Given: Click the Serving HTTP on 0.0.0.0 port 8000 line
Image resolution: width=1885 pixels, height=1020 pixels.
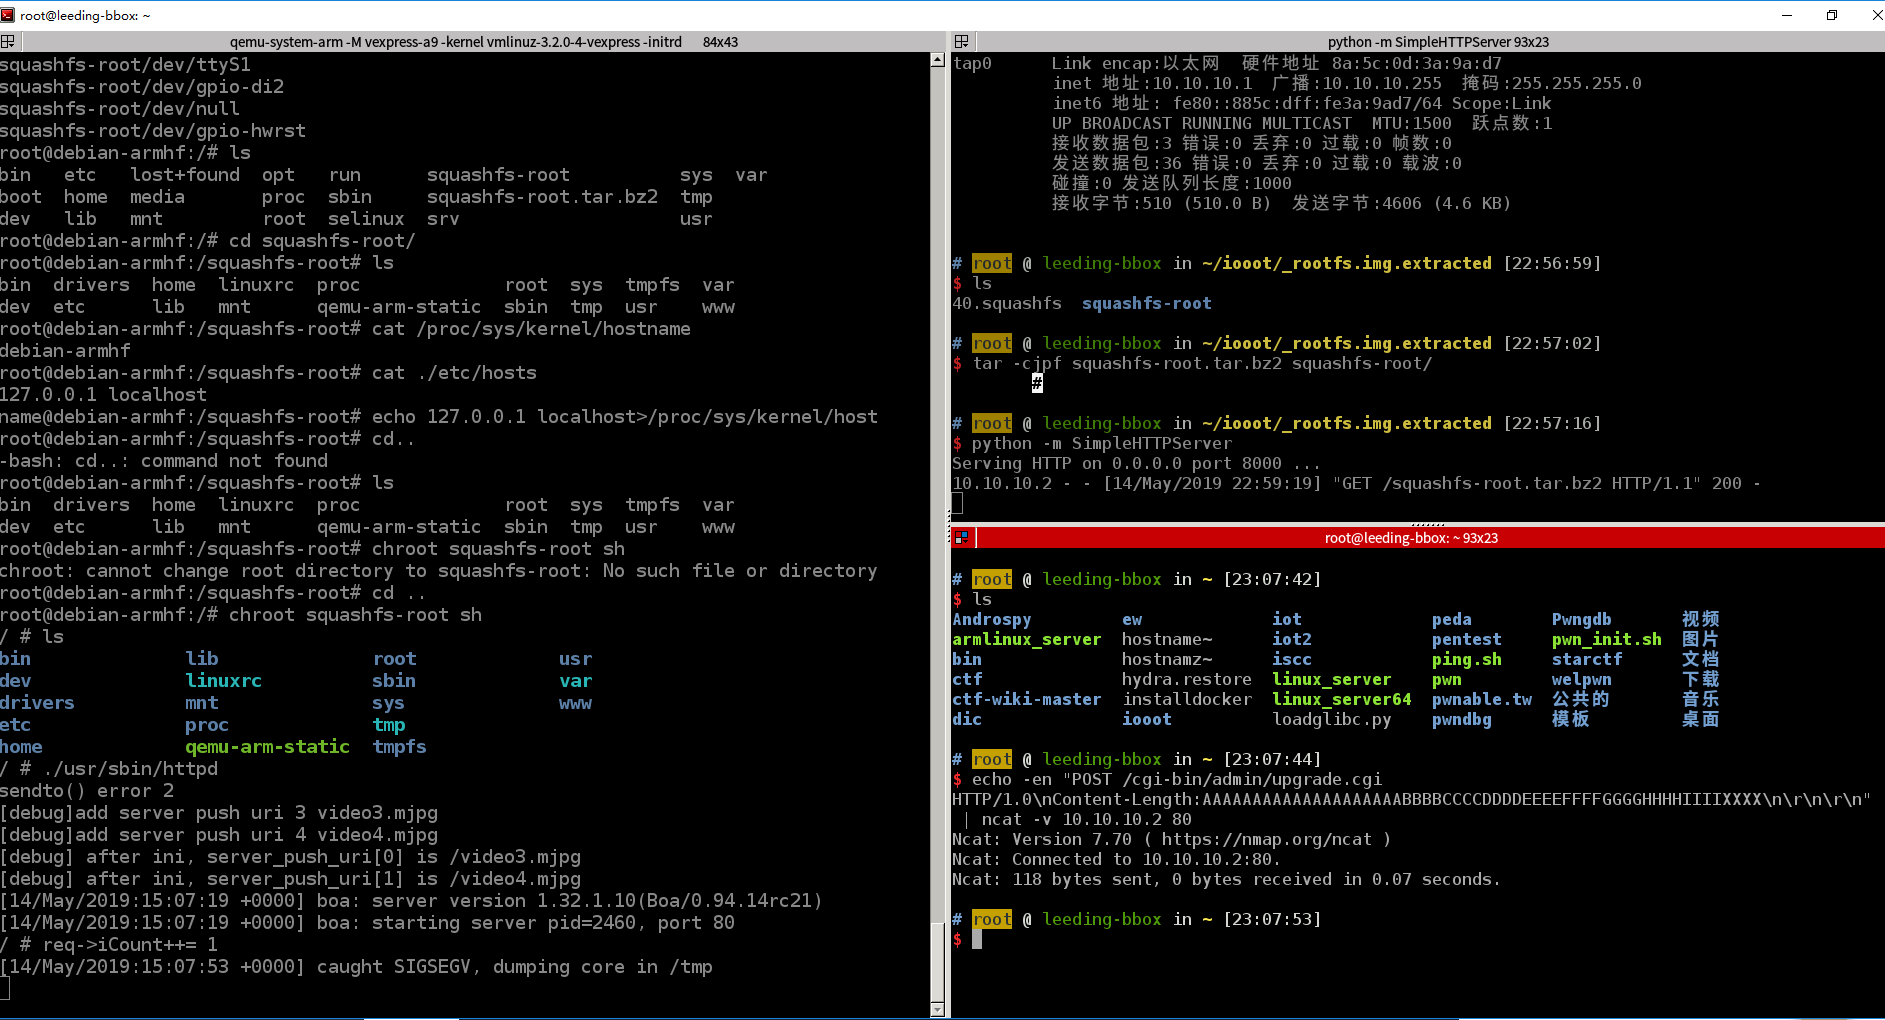Looking at the screenshot, I should (1136, 463).
